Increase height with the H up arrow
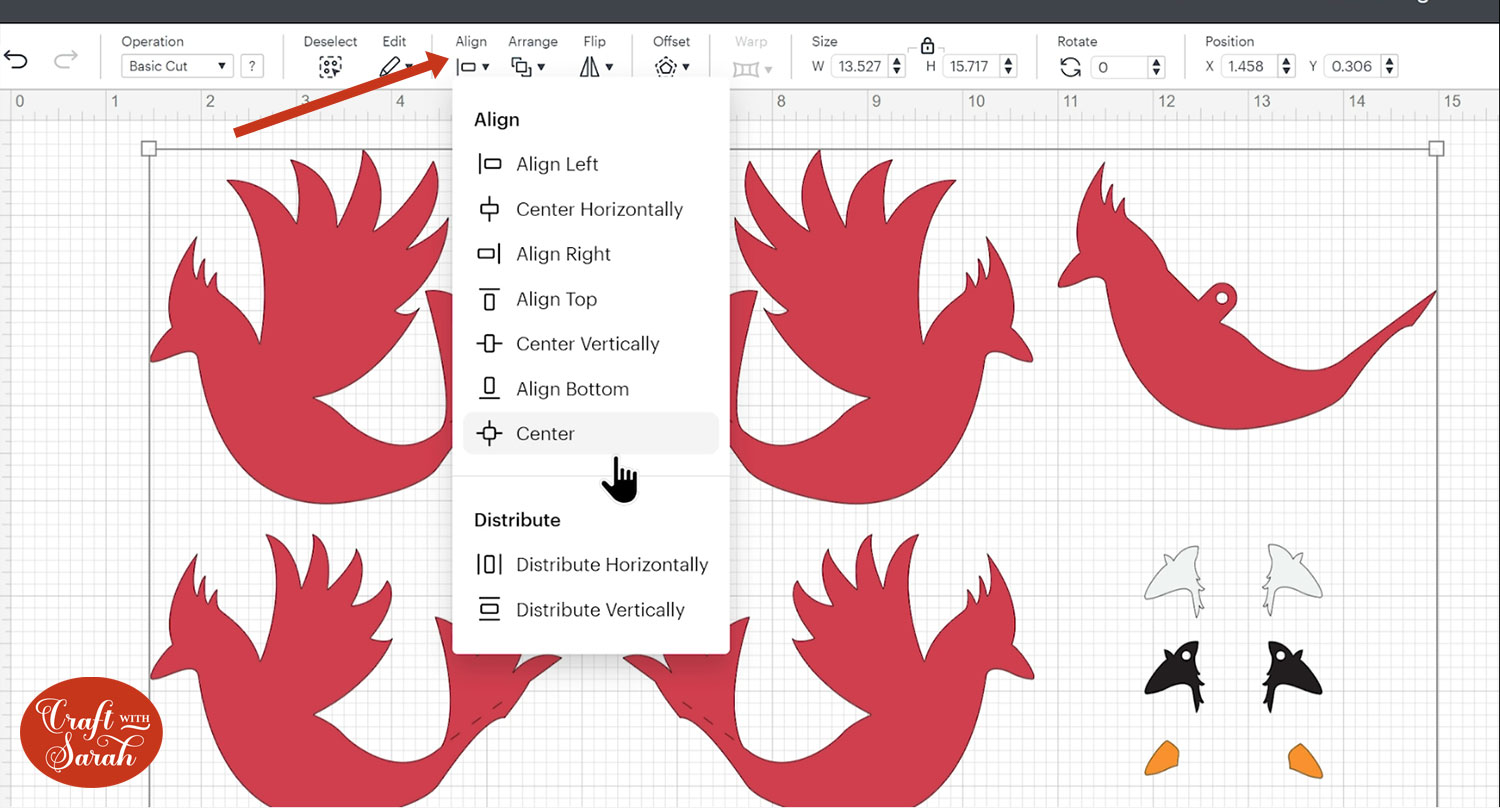Screen dimensions: 1500x808 [x=1009, y=61]
